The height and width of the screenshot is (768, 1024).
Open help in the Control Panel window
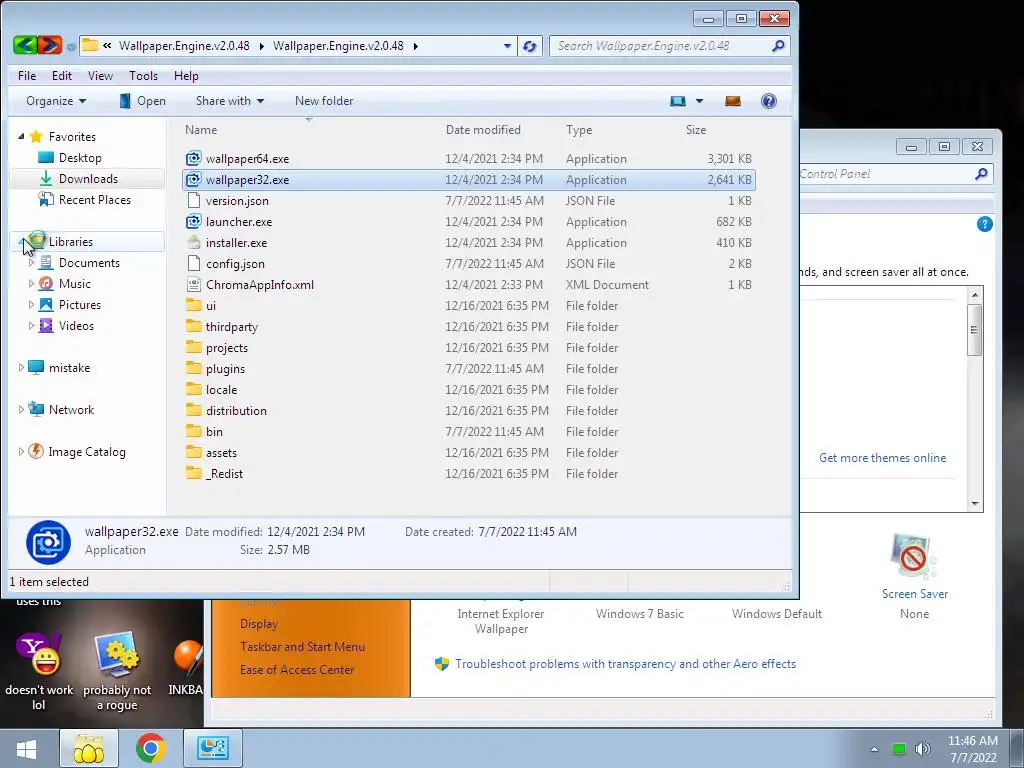pyautogui.click(x=984, y=224)
